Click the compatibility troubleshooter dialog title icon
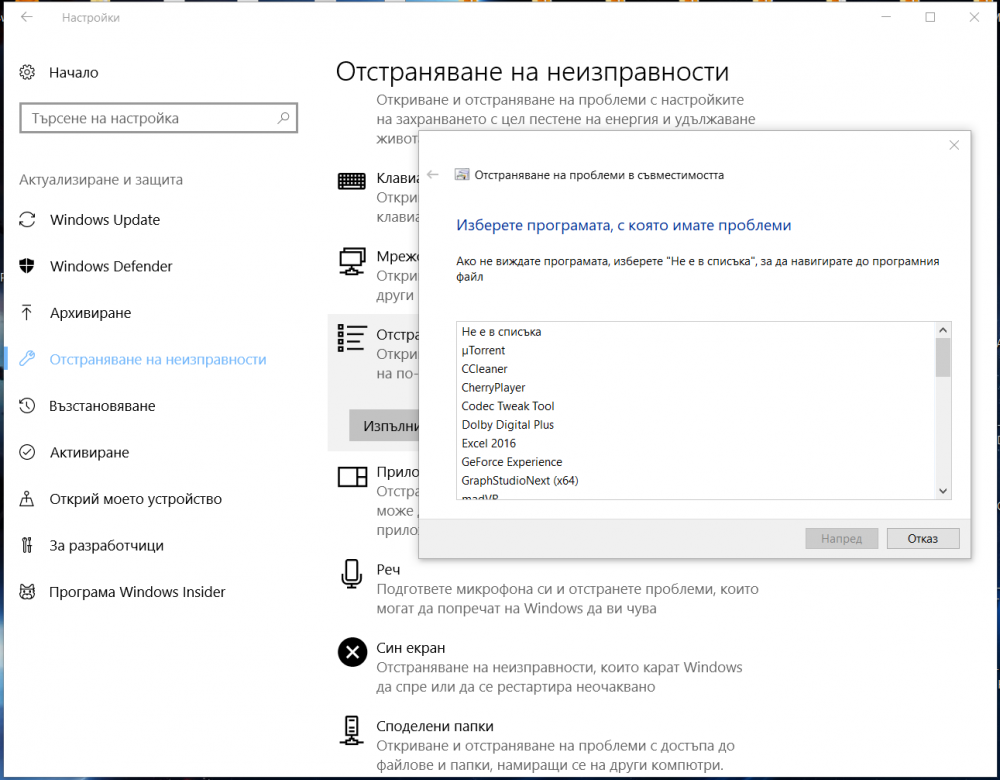Viewport: 1000px width, 780px height. 462,175
